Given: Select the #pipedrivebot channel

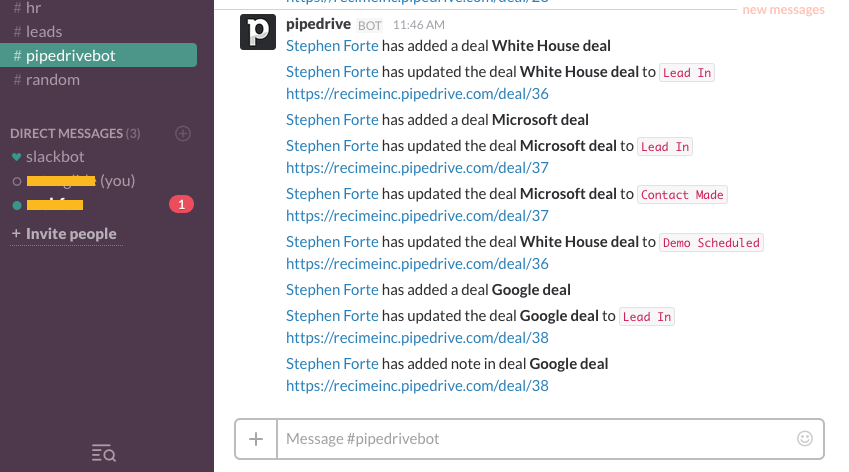Looking at the screenshot, I should point(70,56).
